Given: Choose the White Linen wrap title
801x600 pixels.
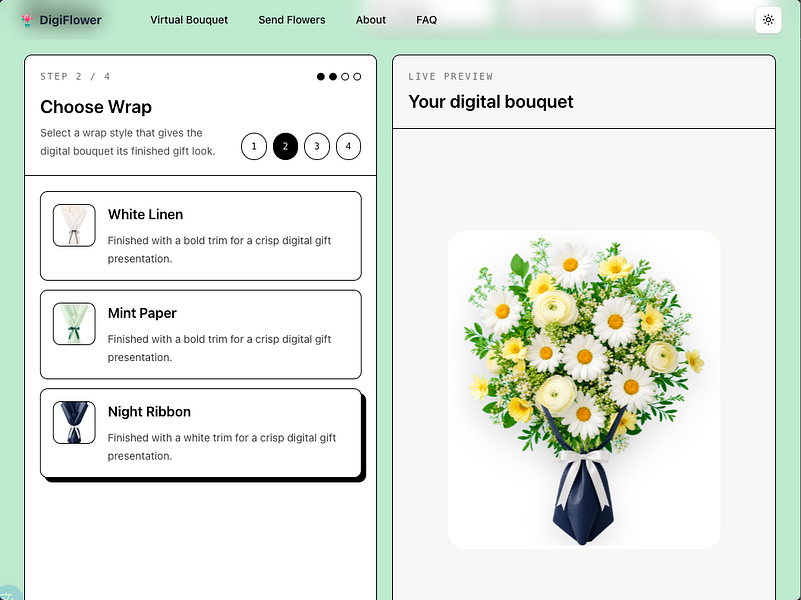Looking at the screenshot, I should (146, 214).
